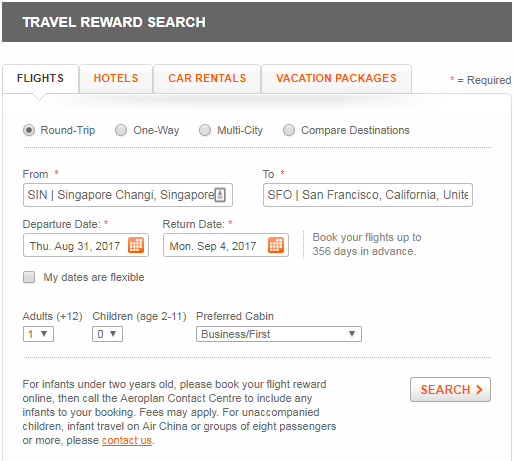Switch to the Hotels tab
The width and height of the screenshot is (516, 461).
(x=116, y=78)
